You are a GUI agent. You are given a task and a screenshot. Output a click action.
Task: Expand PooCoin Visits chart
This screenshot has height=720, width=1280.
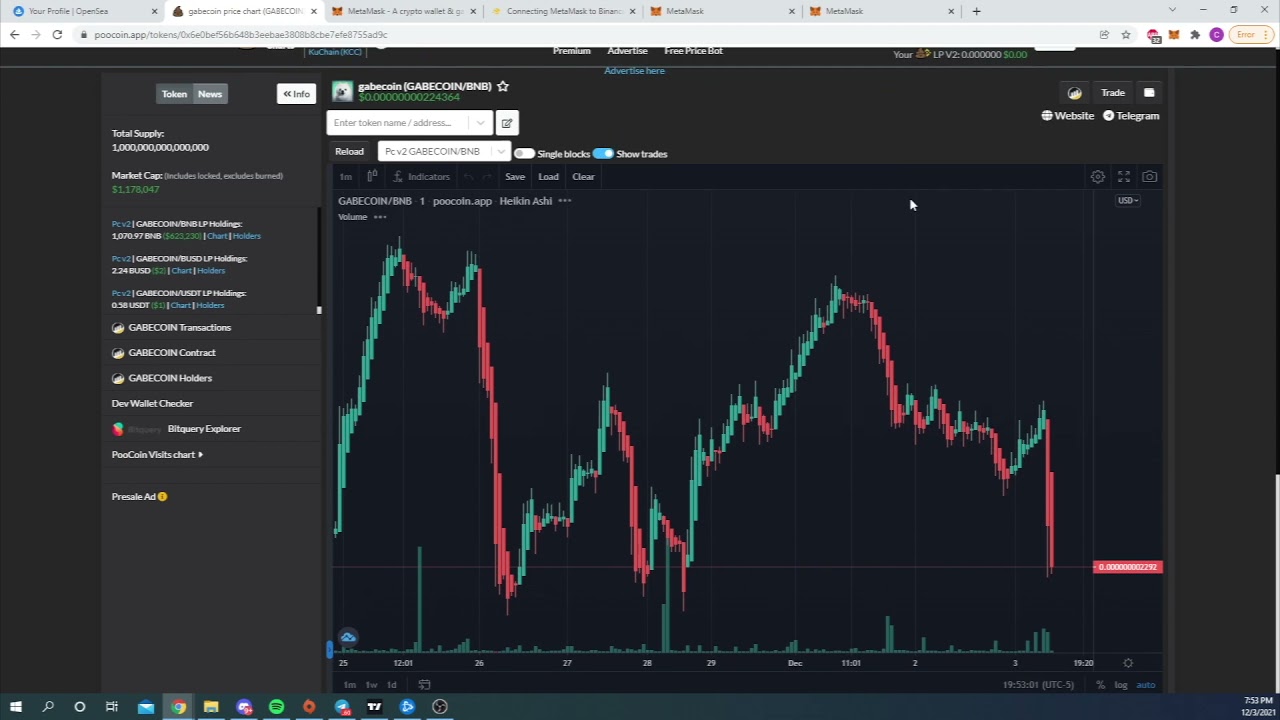[x=157, y=455]
